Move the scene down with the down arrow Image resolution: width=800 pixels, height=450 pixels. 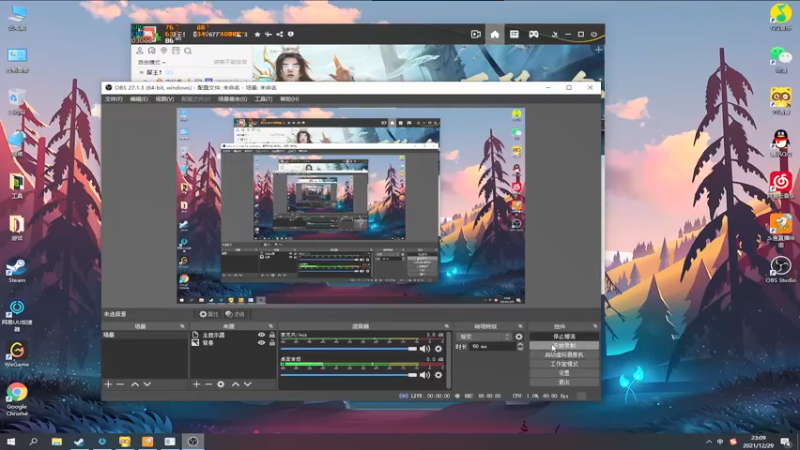[147, 384]
